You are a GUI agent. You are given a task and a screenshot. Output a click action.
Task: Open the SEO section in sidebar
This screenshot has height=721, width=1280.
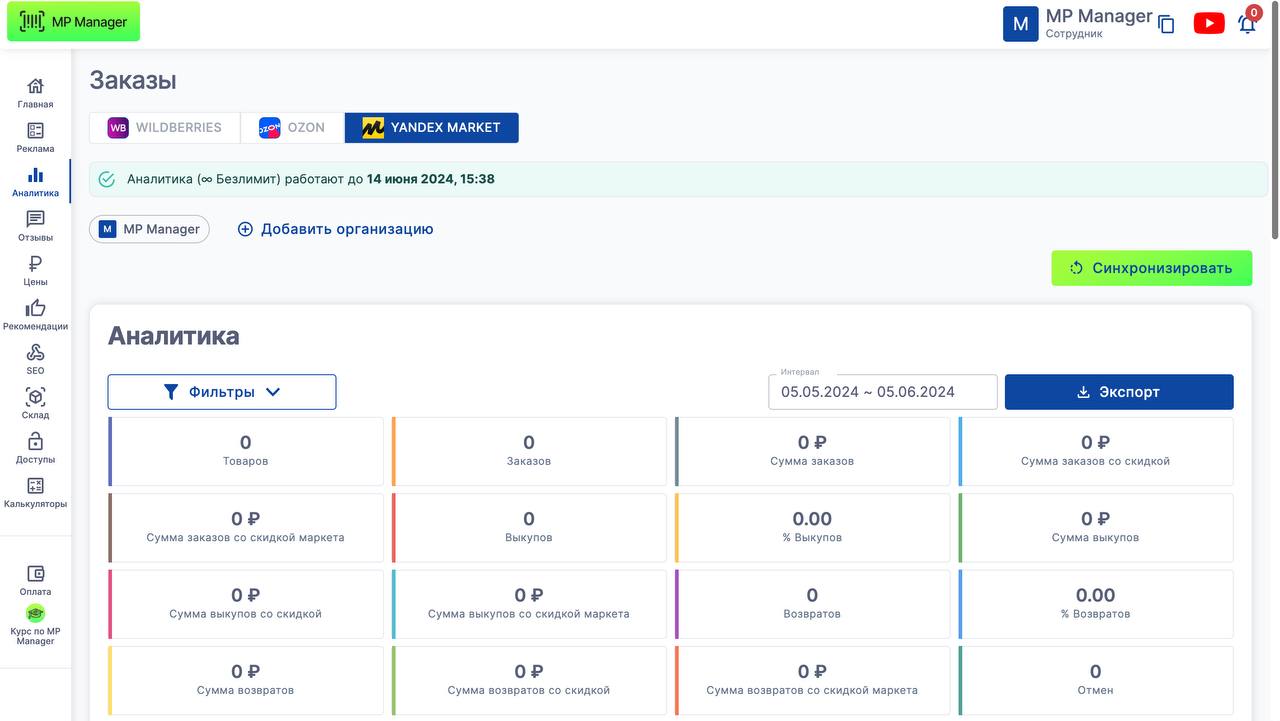point(35,359)
